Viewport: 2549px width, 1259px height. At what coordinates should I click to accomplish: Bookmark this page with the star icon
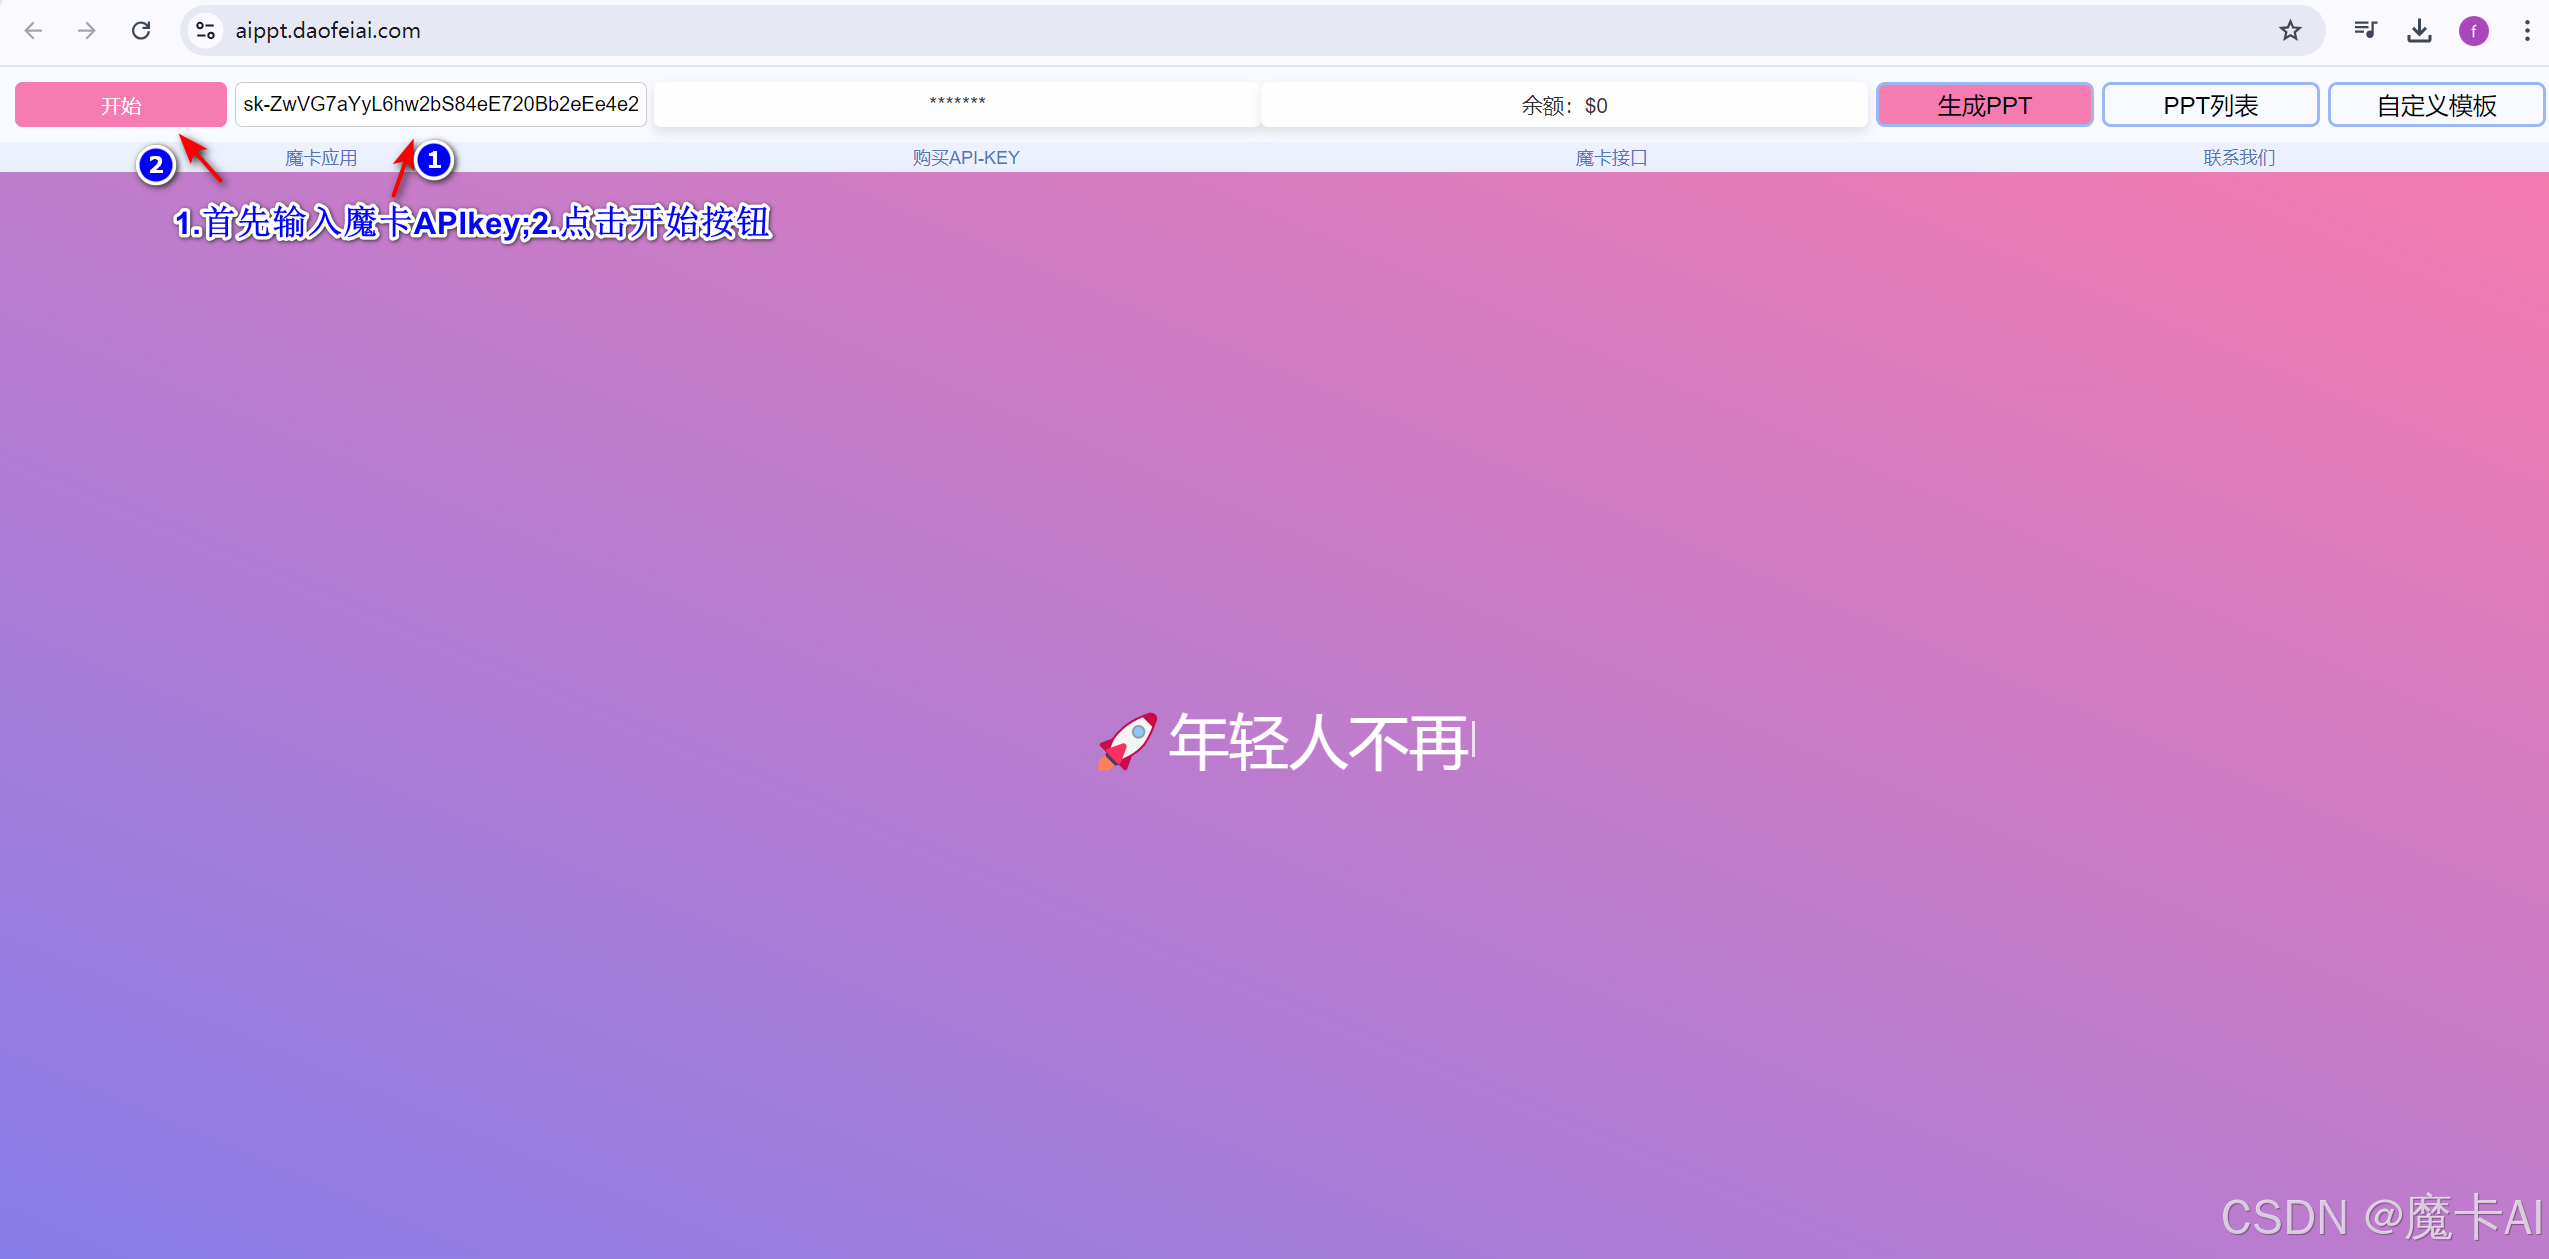click(x=2290, y=31)
